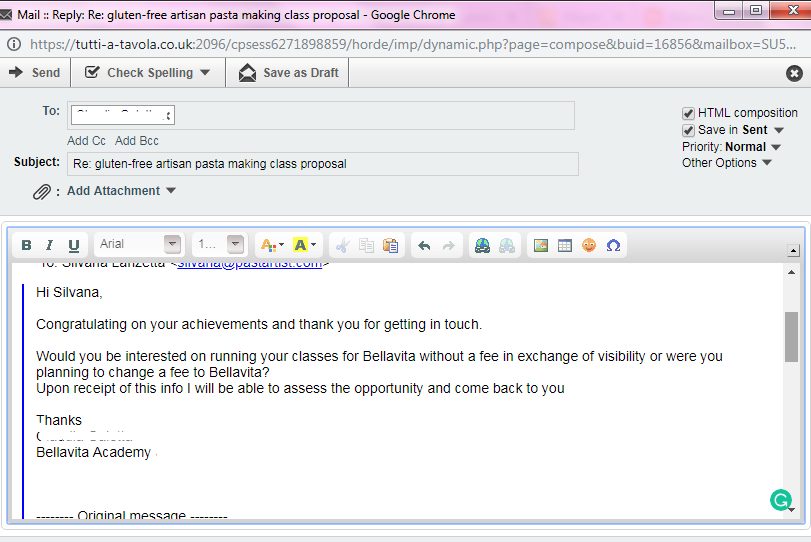
Task: Insert a smiley emoticon
Action: 589,245
